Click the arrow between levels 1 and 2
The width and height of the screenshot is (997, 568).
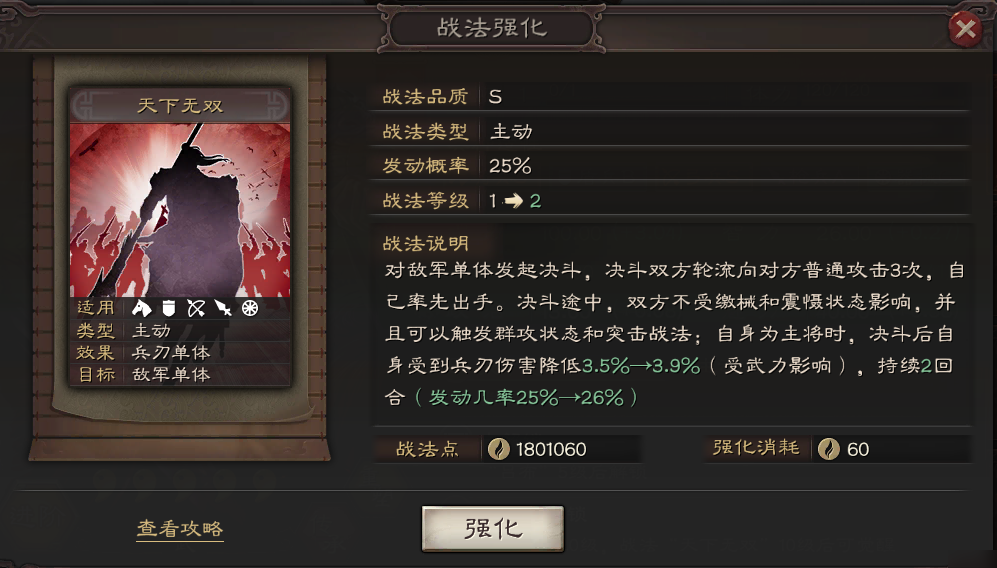pos(513,201)
